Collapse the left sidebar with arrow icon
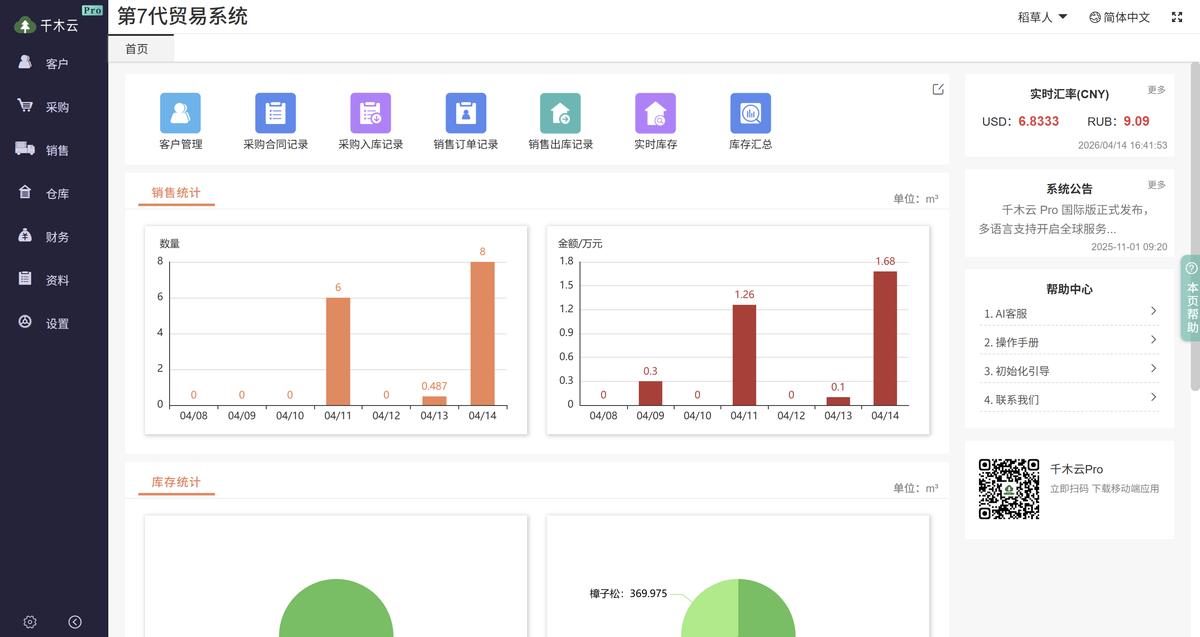This screenshot has width=1200, height=637. coord(75,622)
